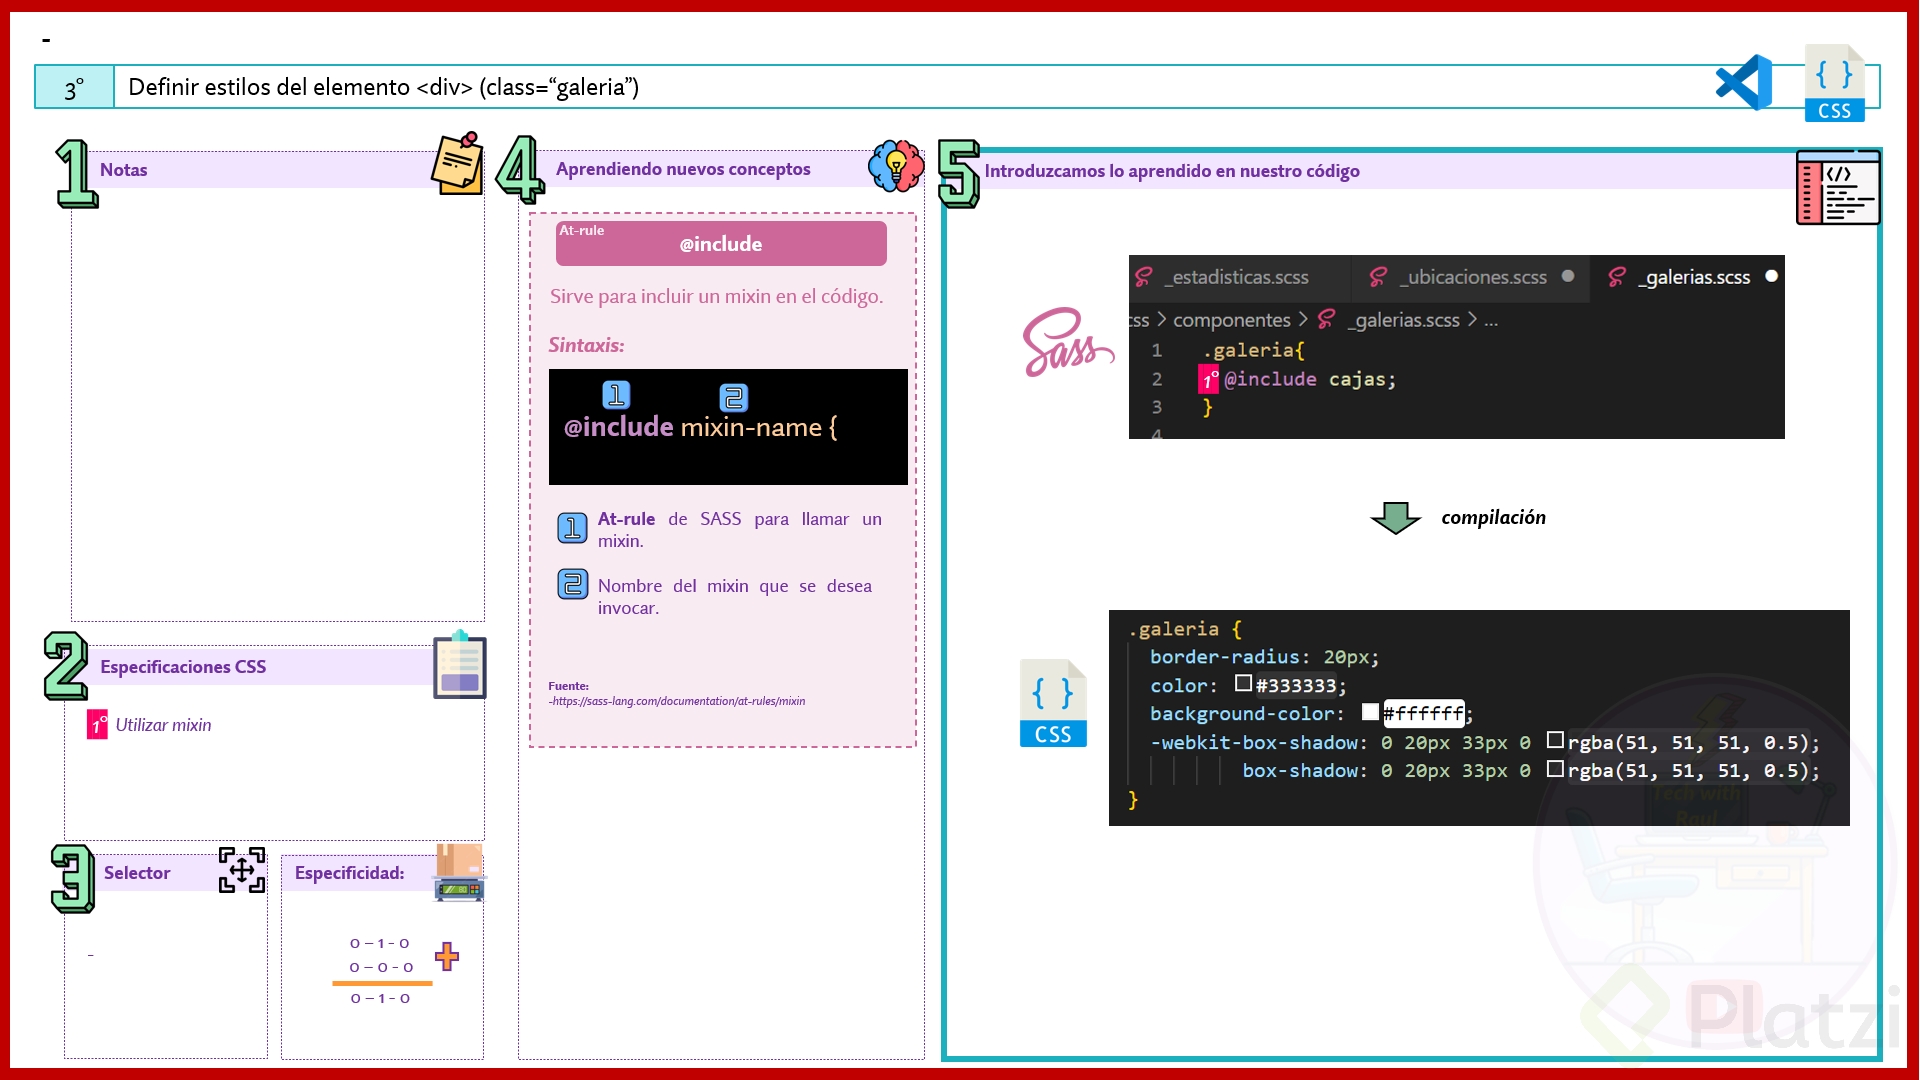Toggle the rgba color checkbox on box-shadow line
Viewport: 1920px width, 1080px height.
(1557, 770)
